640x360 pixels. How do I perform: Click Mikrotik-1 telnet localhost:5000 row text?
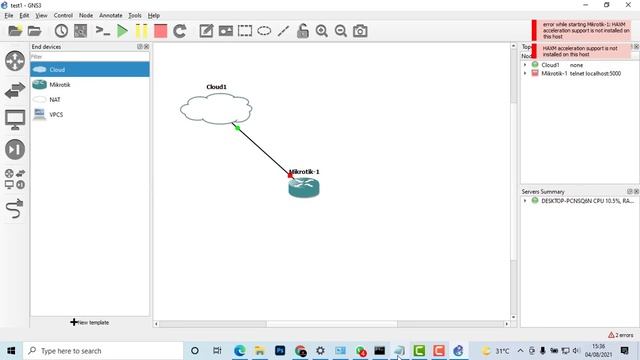tap(581, 73)
